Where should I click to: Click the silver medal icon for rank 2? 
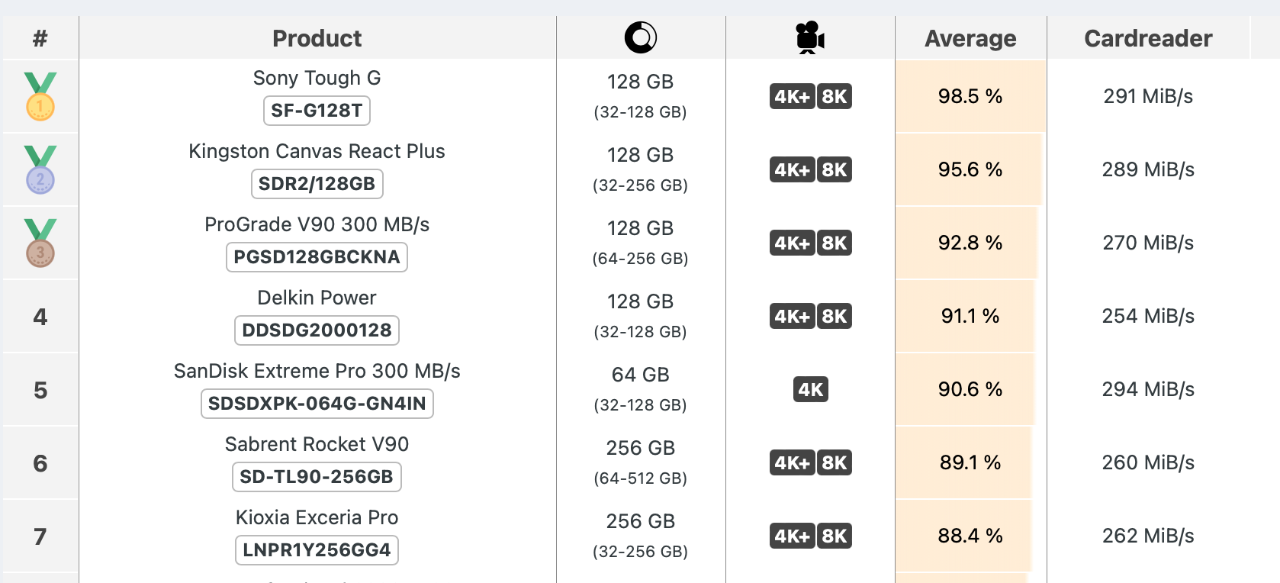point(40,169)
